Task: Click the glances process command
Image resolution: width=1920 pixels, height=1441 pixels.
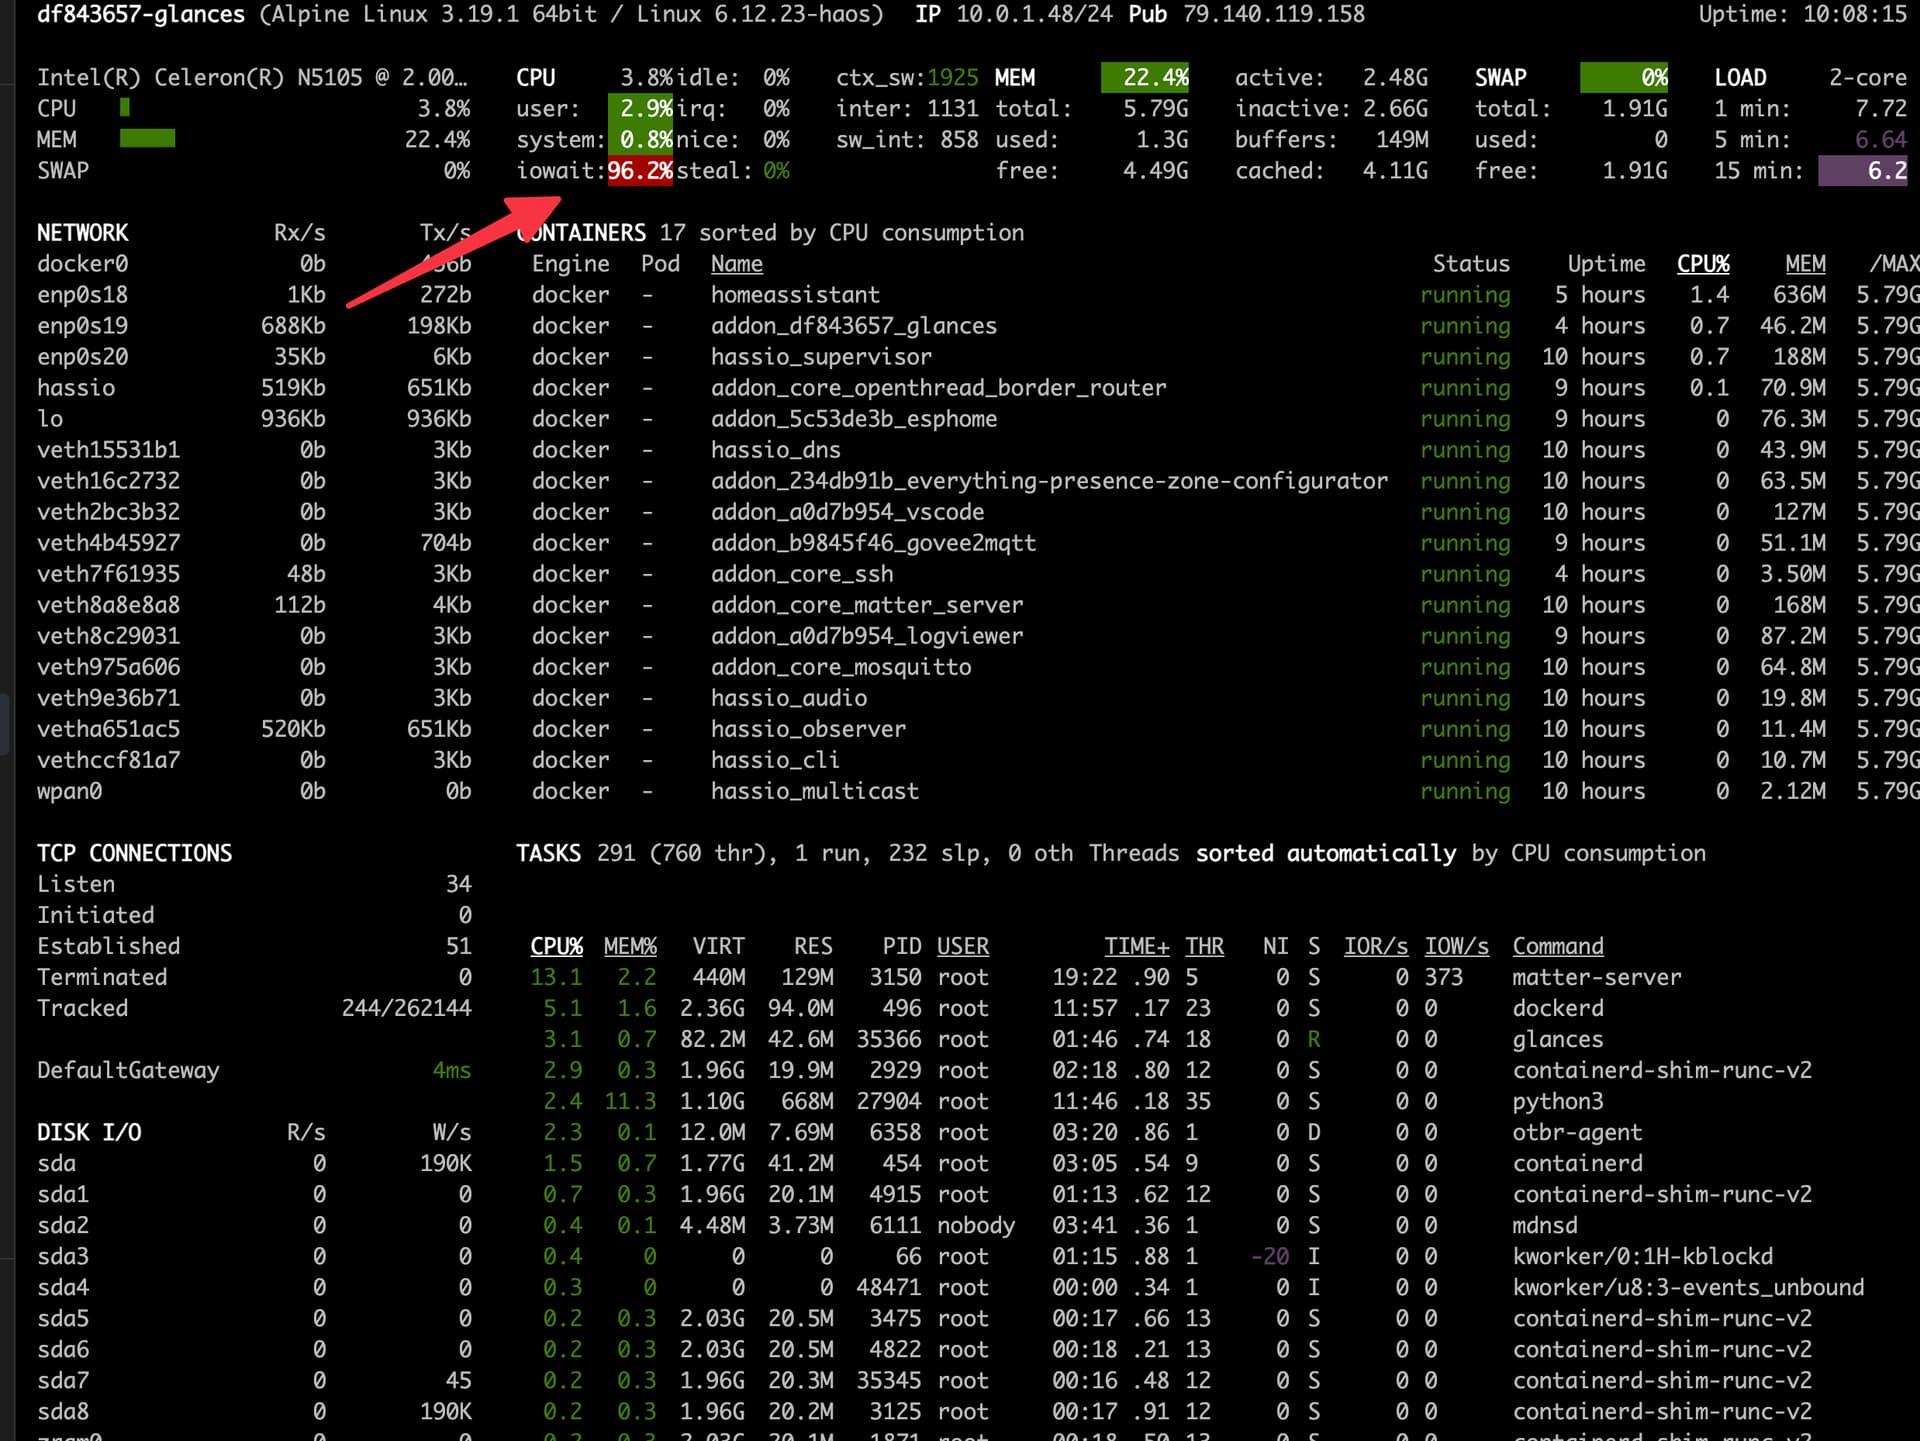Action: point(1558,1039)
